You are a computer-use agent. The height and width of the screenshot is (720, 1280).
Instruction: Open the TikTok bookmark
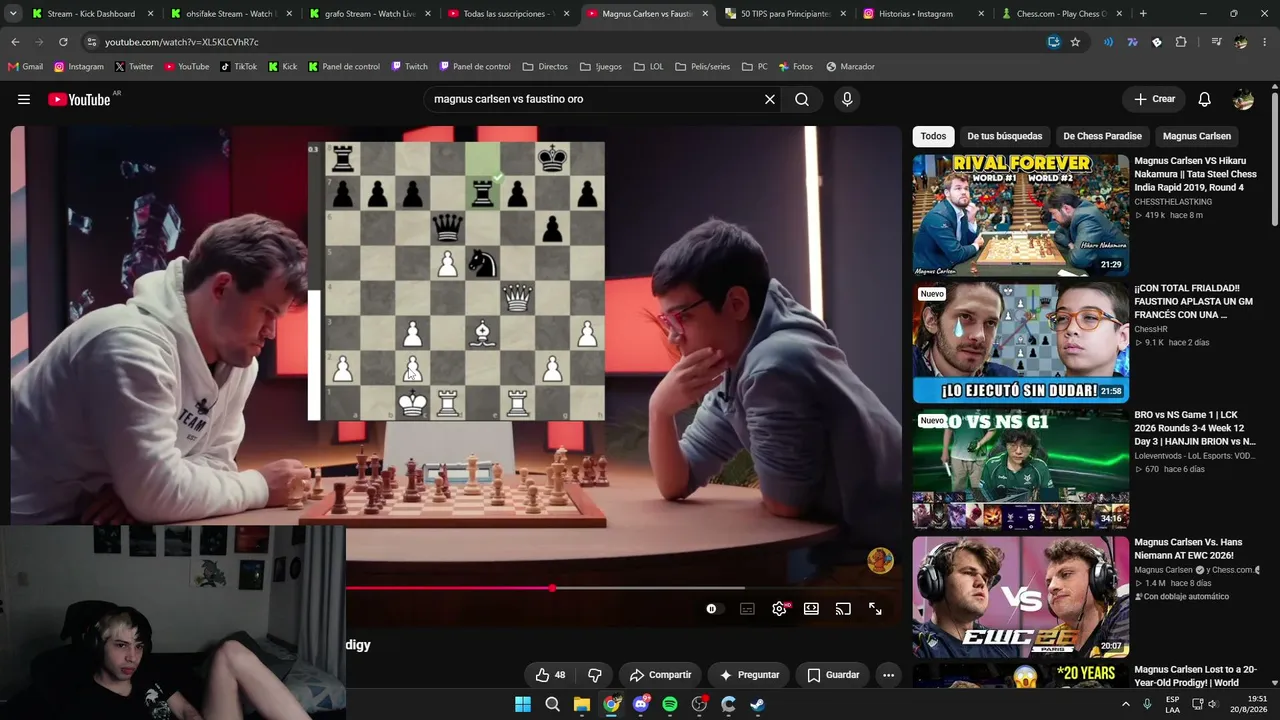[238, 67]
